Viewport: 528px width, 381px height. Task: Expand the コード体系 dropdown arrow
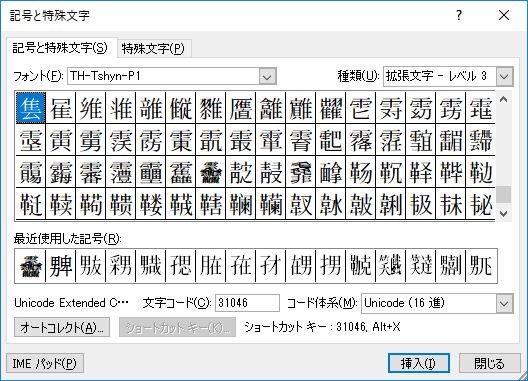[504, 304]
